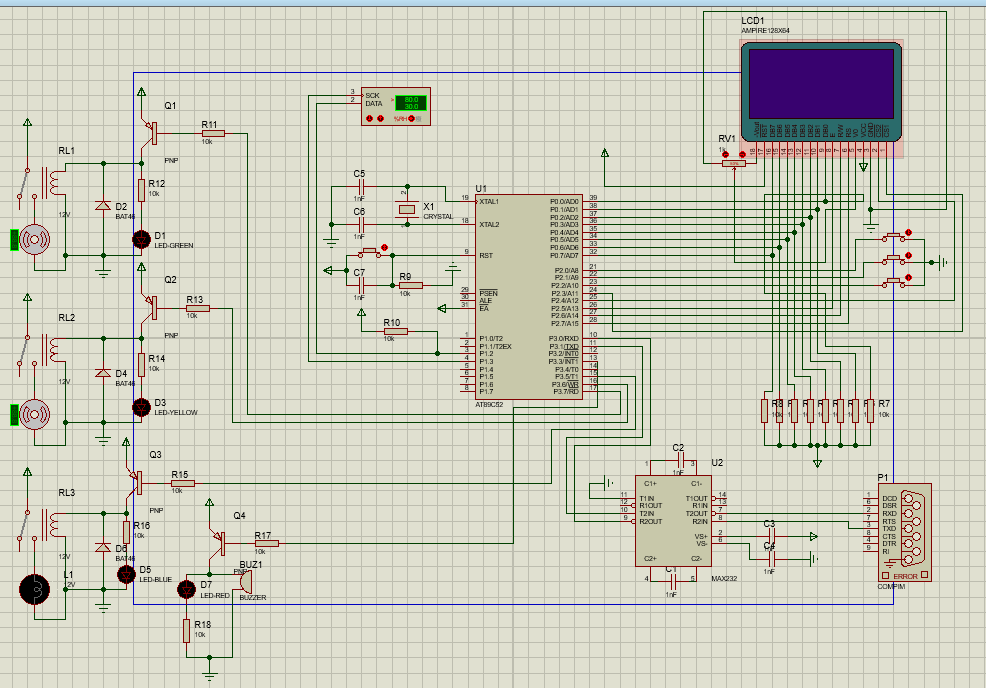Select the R13 resistor body
The width and height of the screenshot is (986, 688).
coord(197,308)
